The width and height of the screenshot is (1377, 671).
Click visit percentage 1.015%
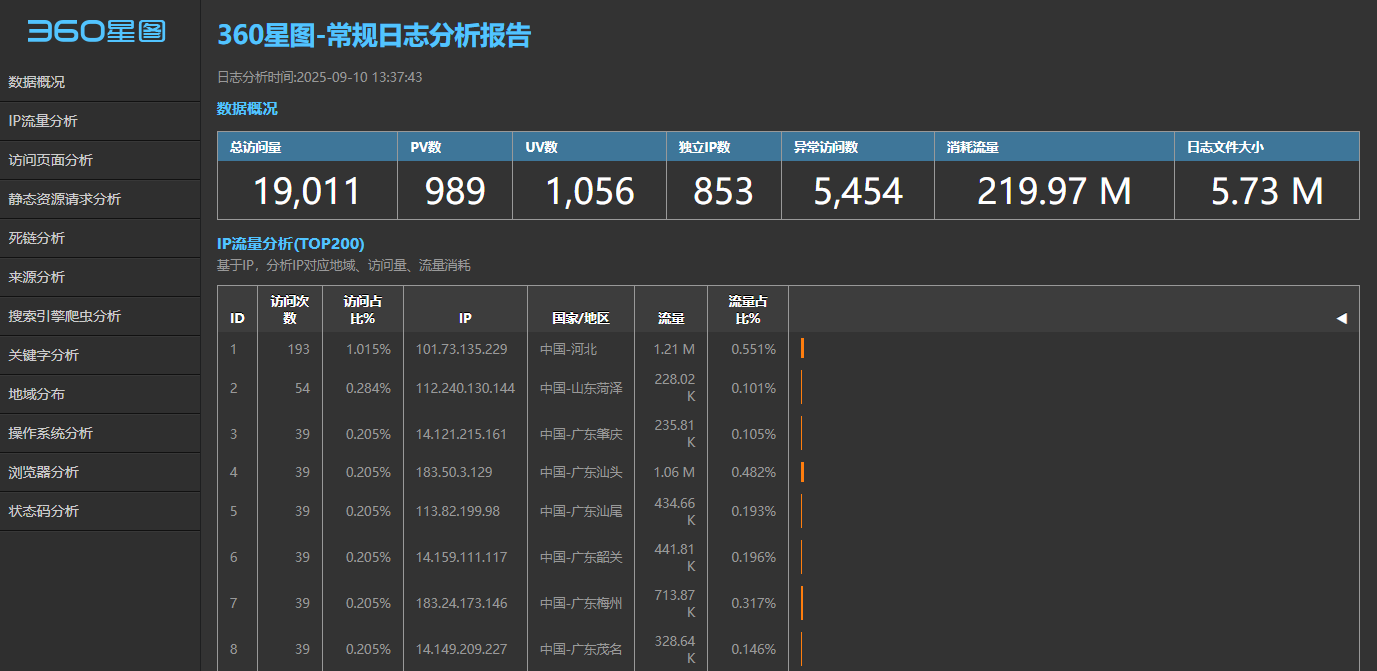(368, 349)
